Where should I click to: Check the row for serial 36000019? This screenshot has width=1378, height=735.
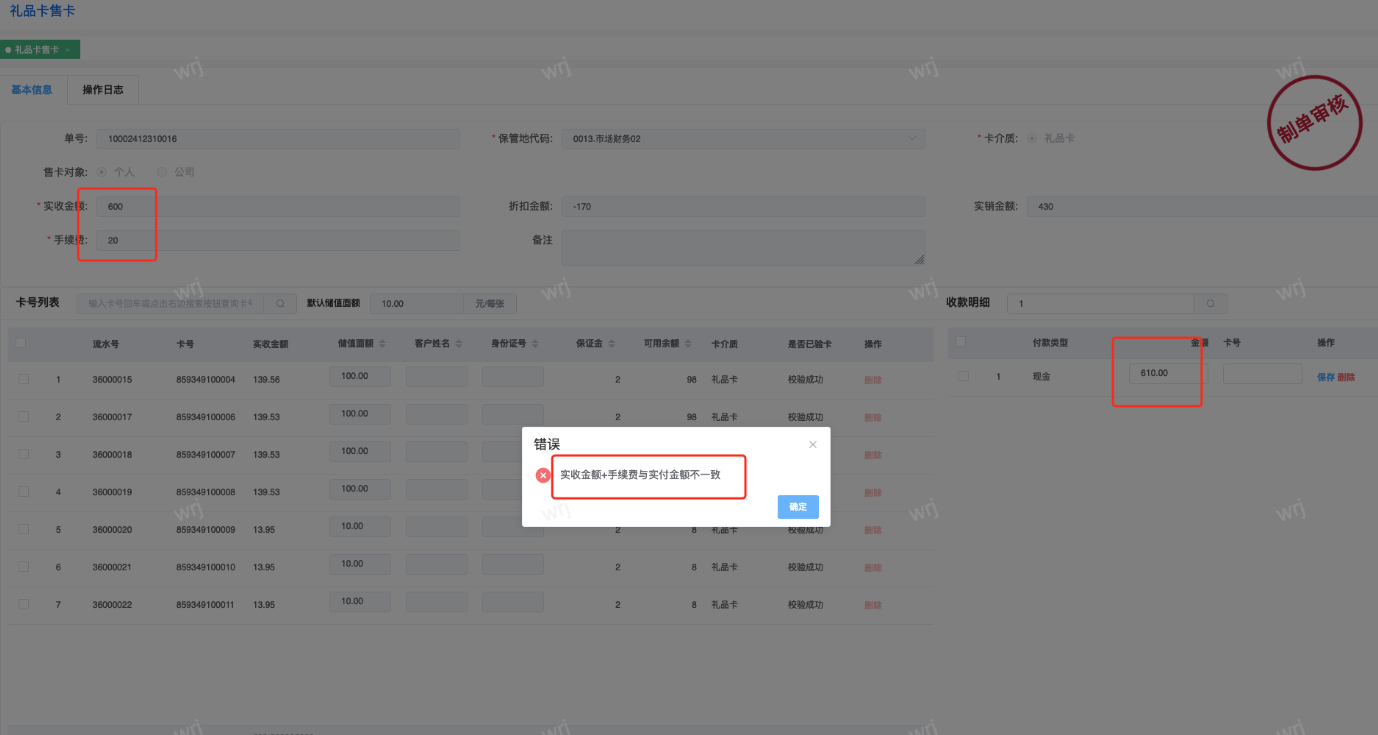point(23,492)
